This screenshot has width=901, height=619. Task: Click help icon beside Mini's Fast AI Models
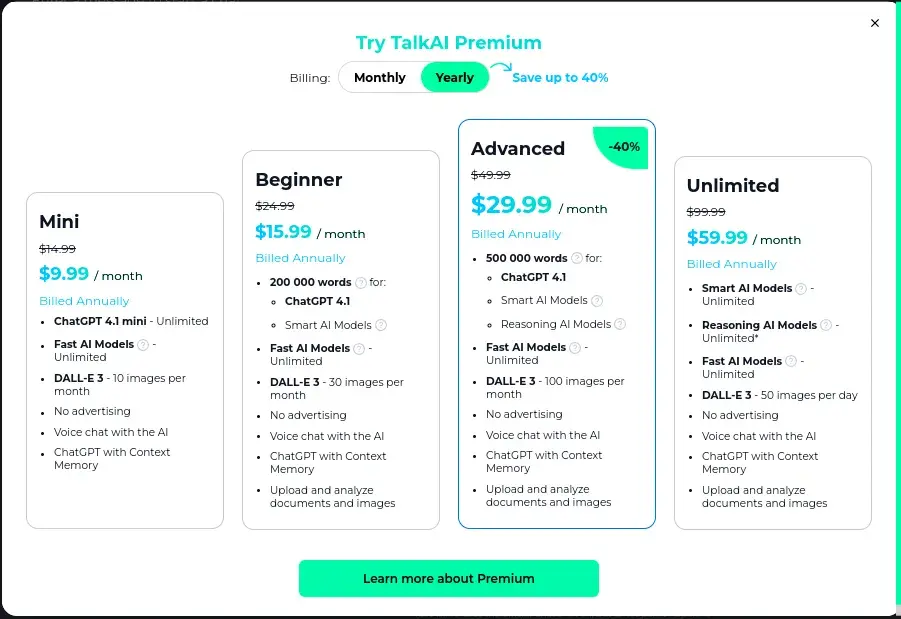pos(143,345)
